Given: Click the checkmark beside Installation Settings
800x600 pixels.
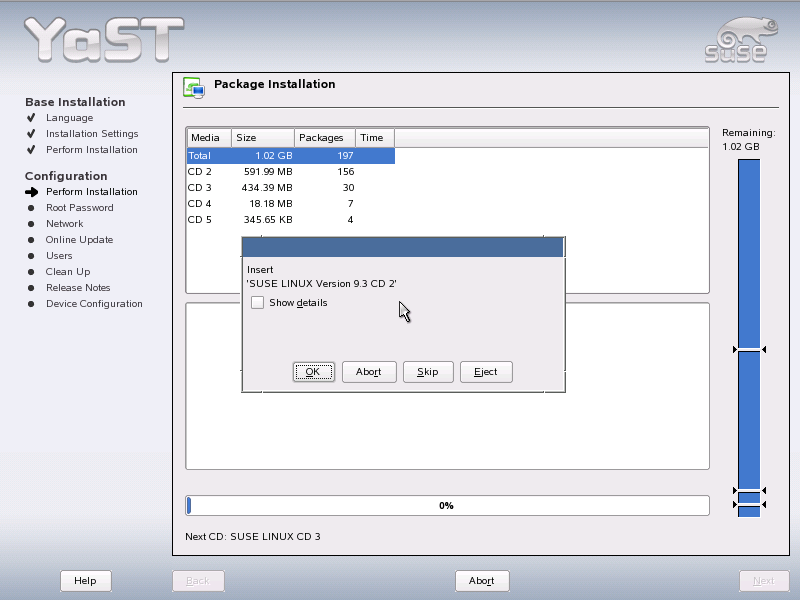Looking at the screenshot, I should (x=31, y=134).
